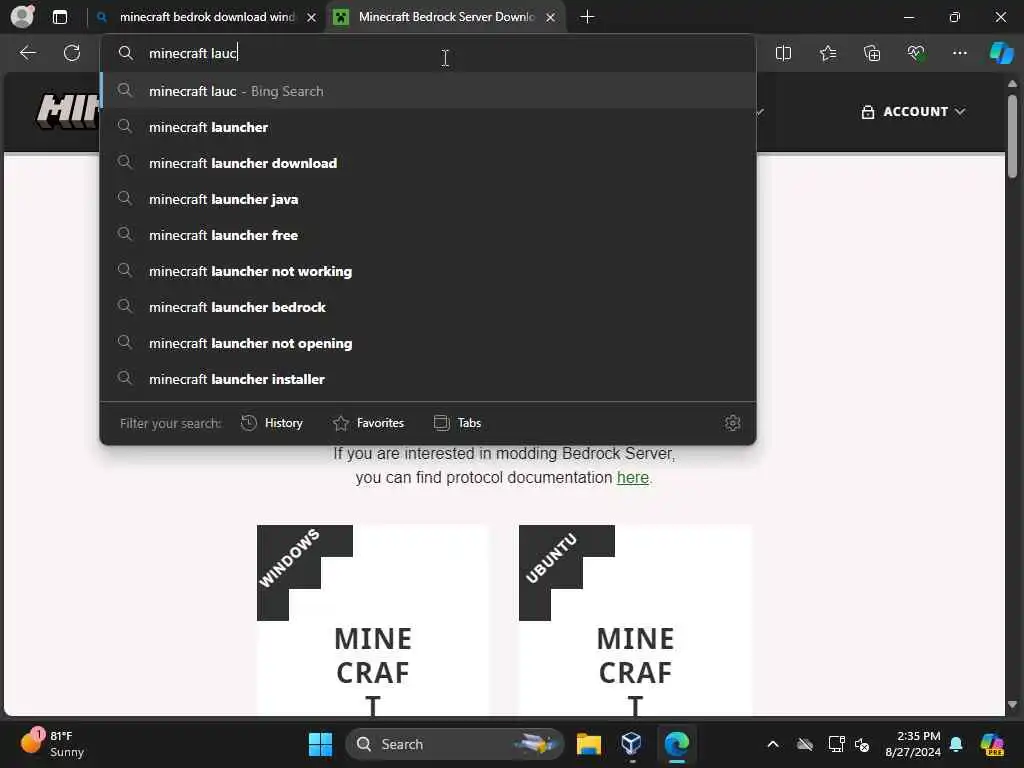1024x768 pixels.
Task: Open Collections toolbar icon
Action: coord(872,54)
